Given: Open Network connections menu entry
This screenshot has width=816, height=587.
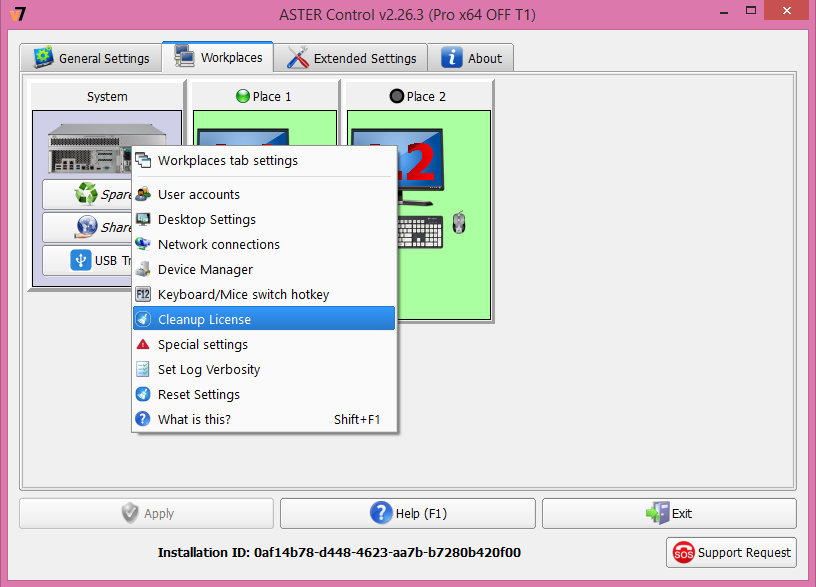Looking at the screenshot, I should (264, 245).
